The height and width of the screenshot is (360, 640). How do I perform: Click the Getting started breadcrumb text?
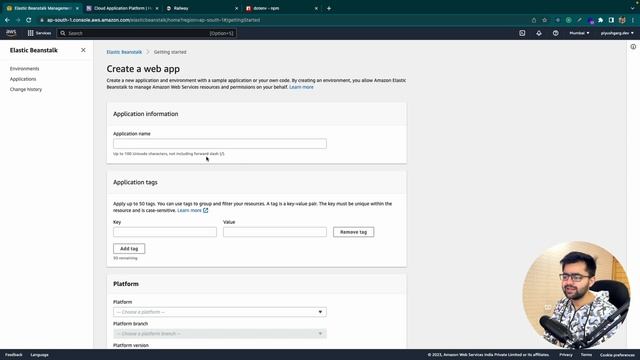point(170,52)
